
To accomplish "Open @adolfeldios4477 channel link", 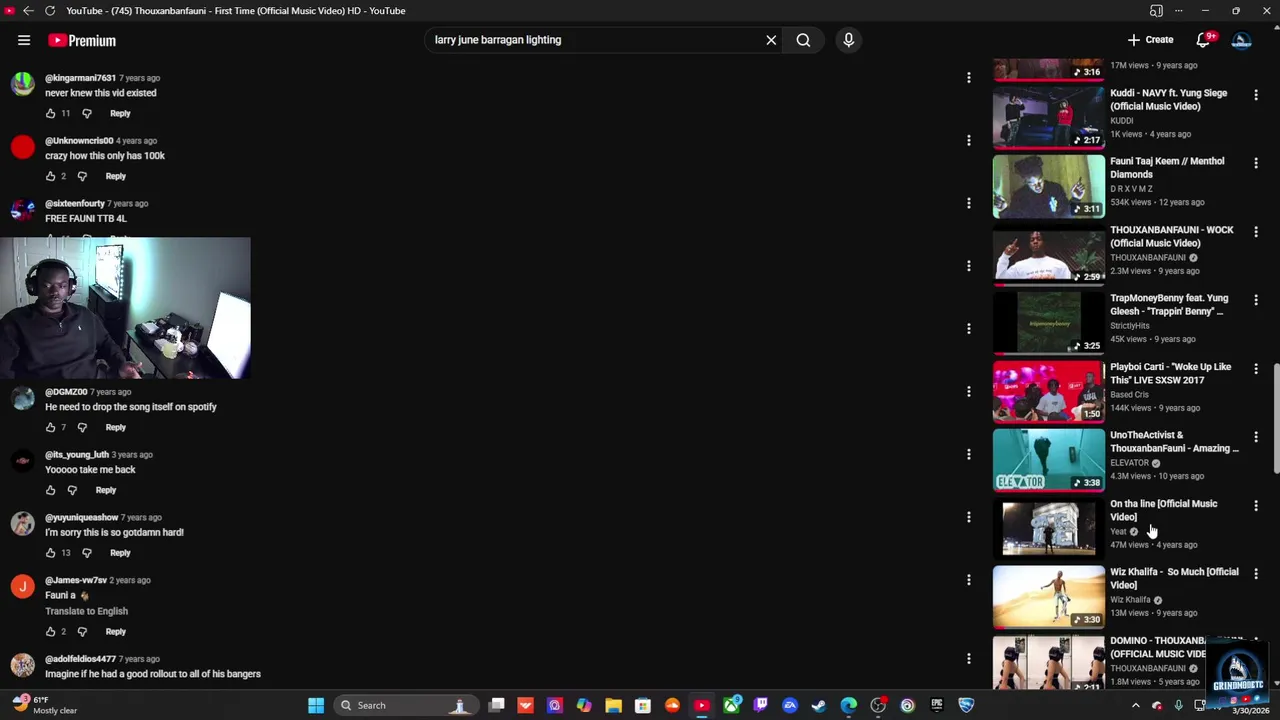I will pos(80,659).
